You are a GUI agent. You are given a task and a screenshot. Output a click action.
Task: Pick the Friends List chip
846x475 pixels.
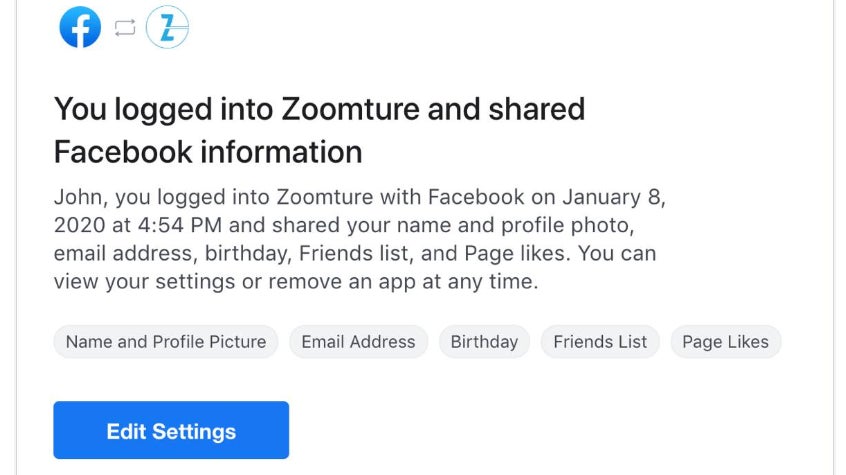click(600, 342)
